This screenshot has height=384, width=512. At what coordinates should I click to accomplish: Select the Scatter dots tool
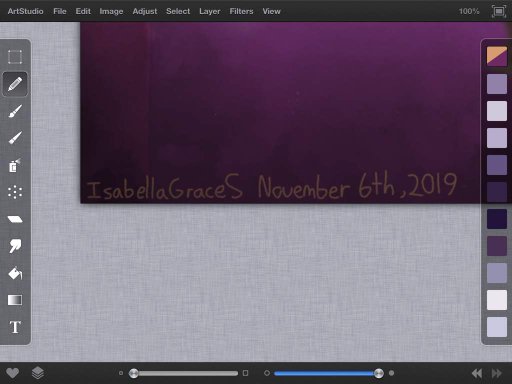point(15,192)
